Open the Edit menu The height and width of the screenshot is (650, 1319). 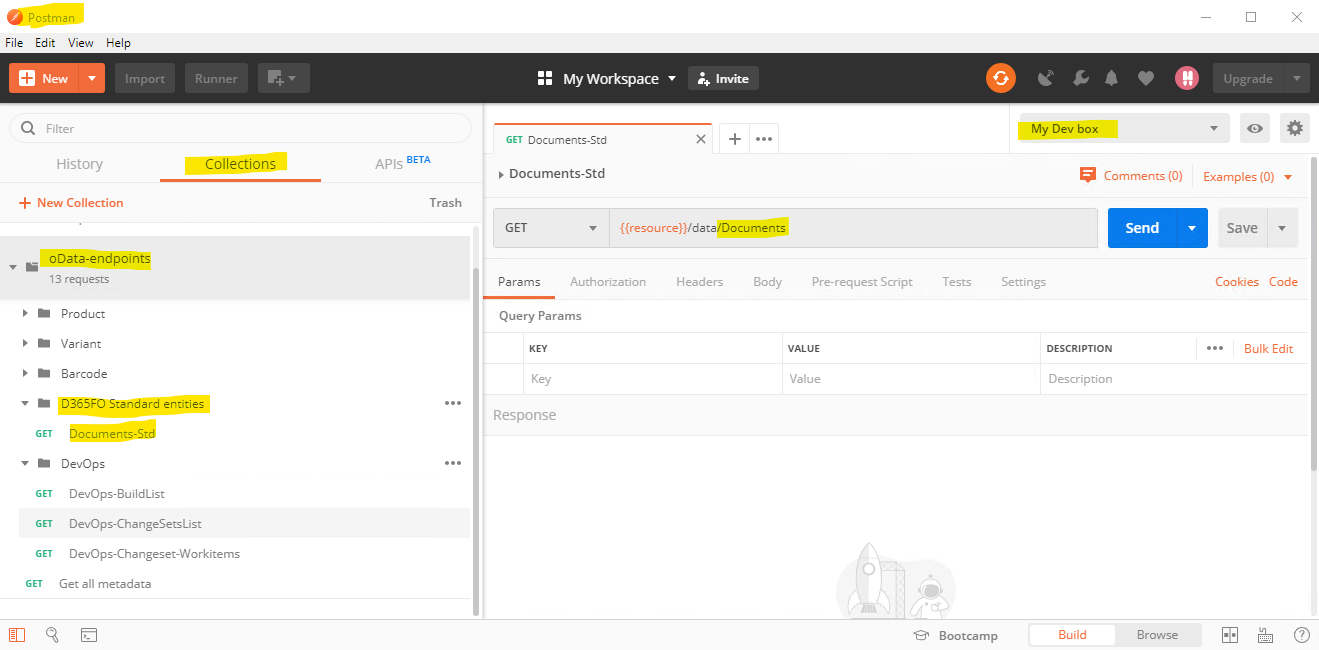coord(45,43)
